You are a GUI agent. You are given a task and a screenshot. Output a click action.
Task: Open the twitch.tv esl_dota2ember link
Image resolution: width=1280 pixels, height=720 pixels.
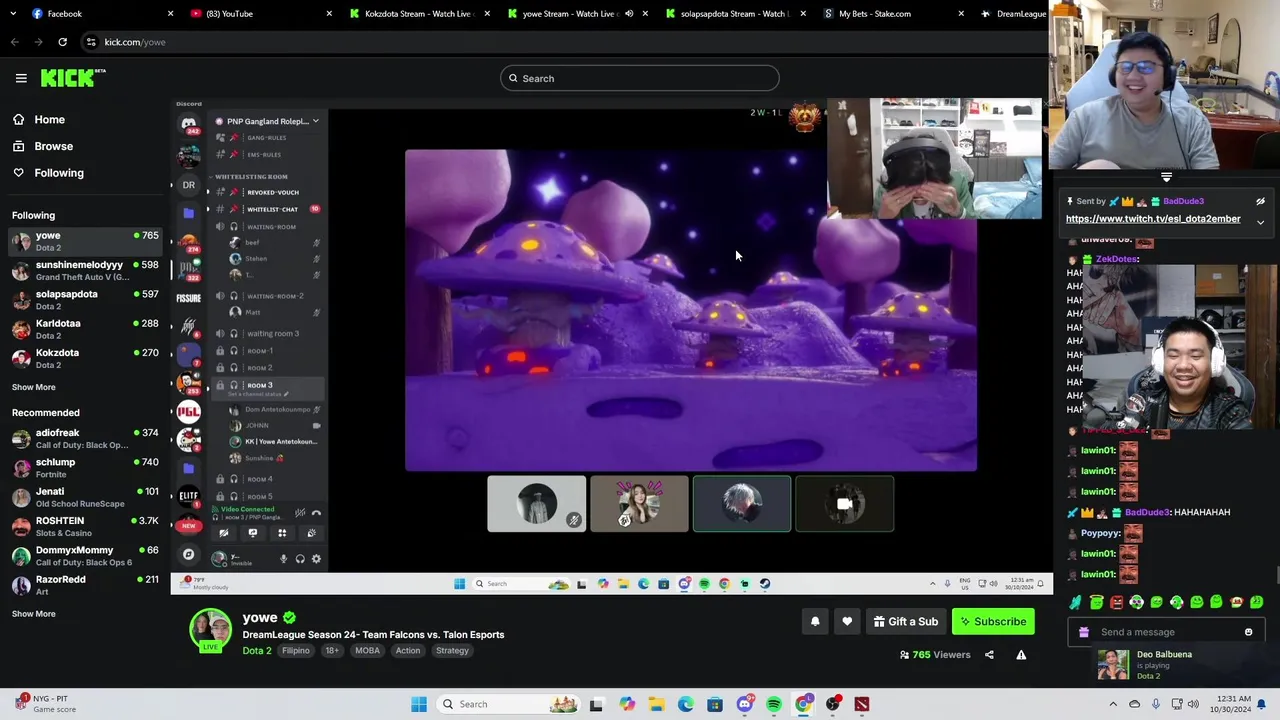[1153, 219]
